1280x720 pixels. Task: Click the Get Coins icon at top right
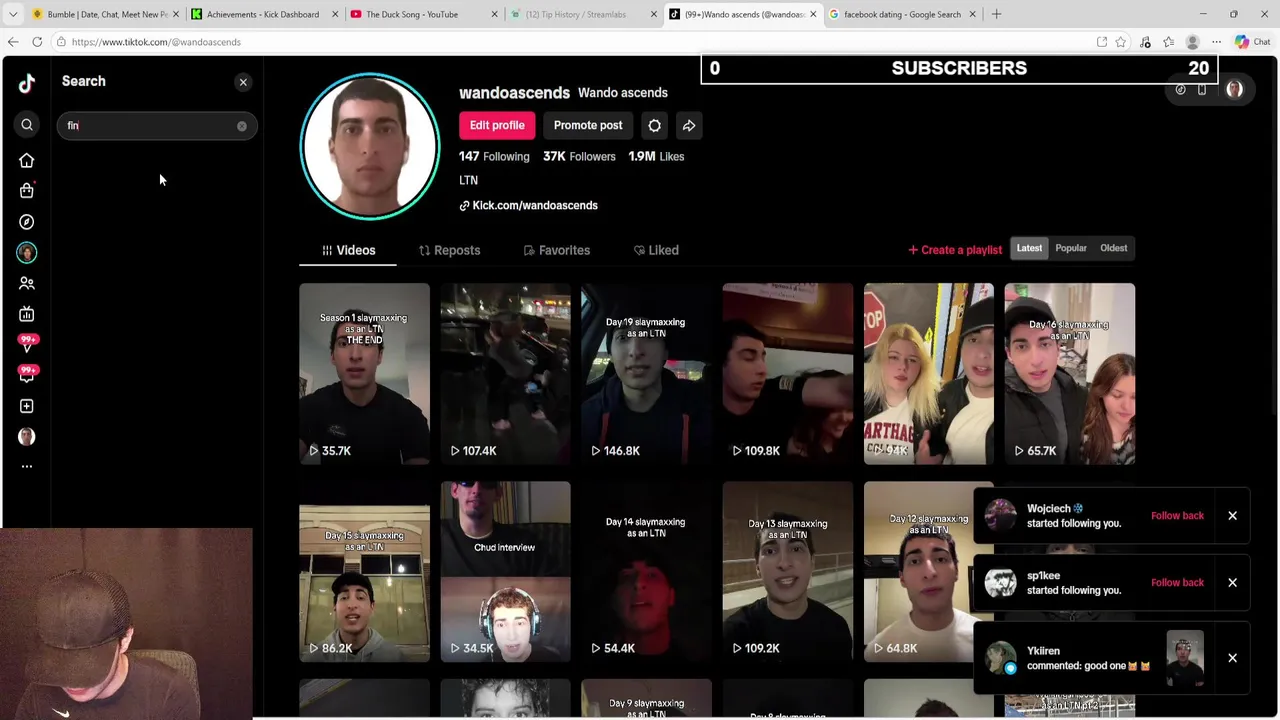(x=1180, y=90)
